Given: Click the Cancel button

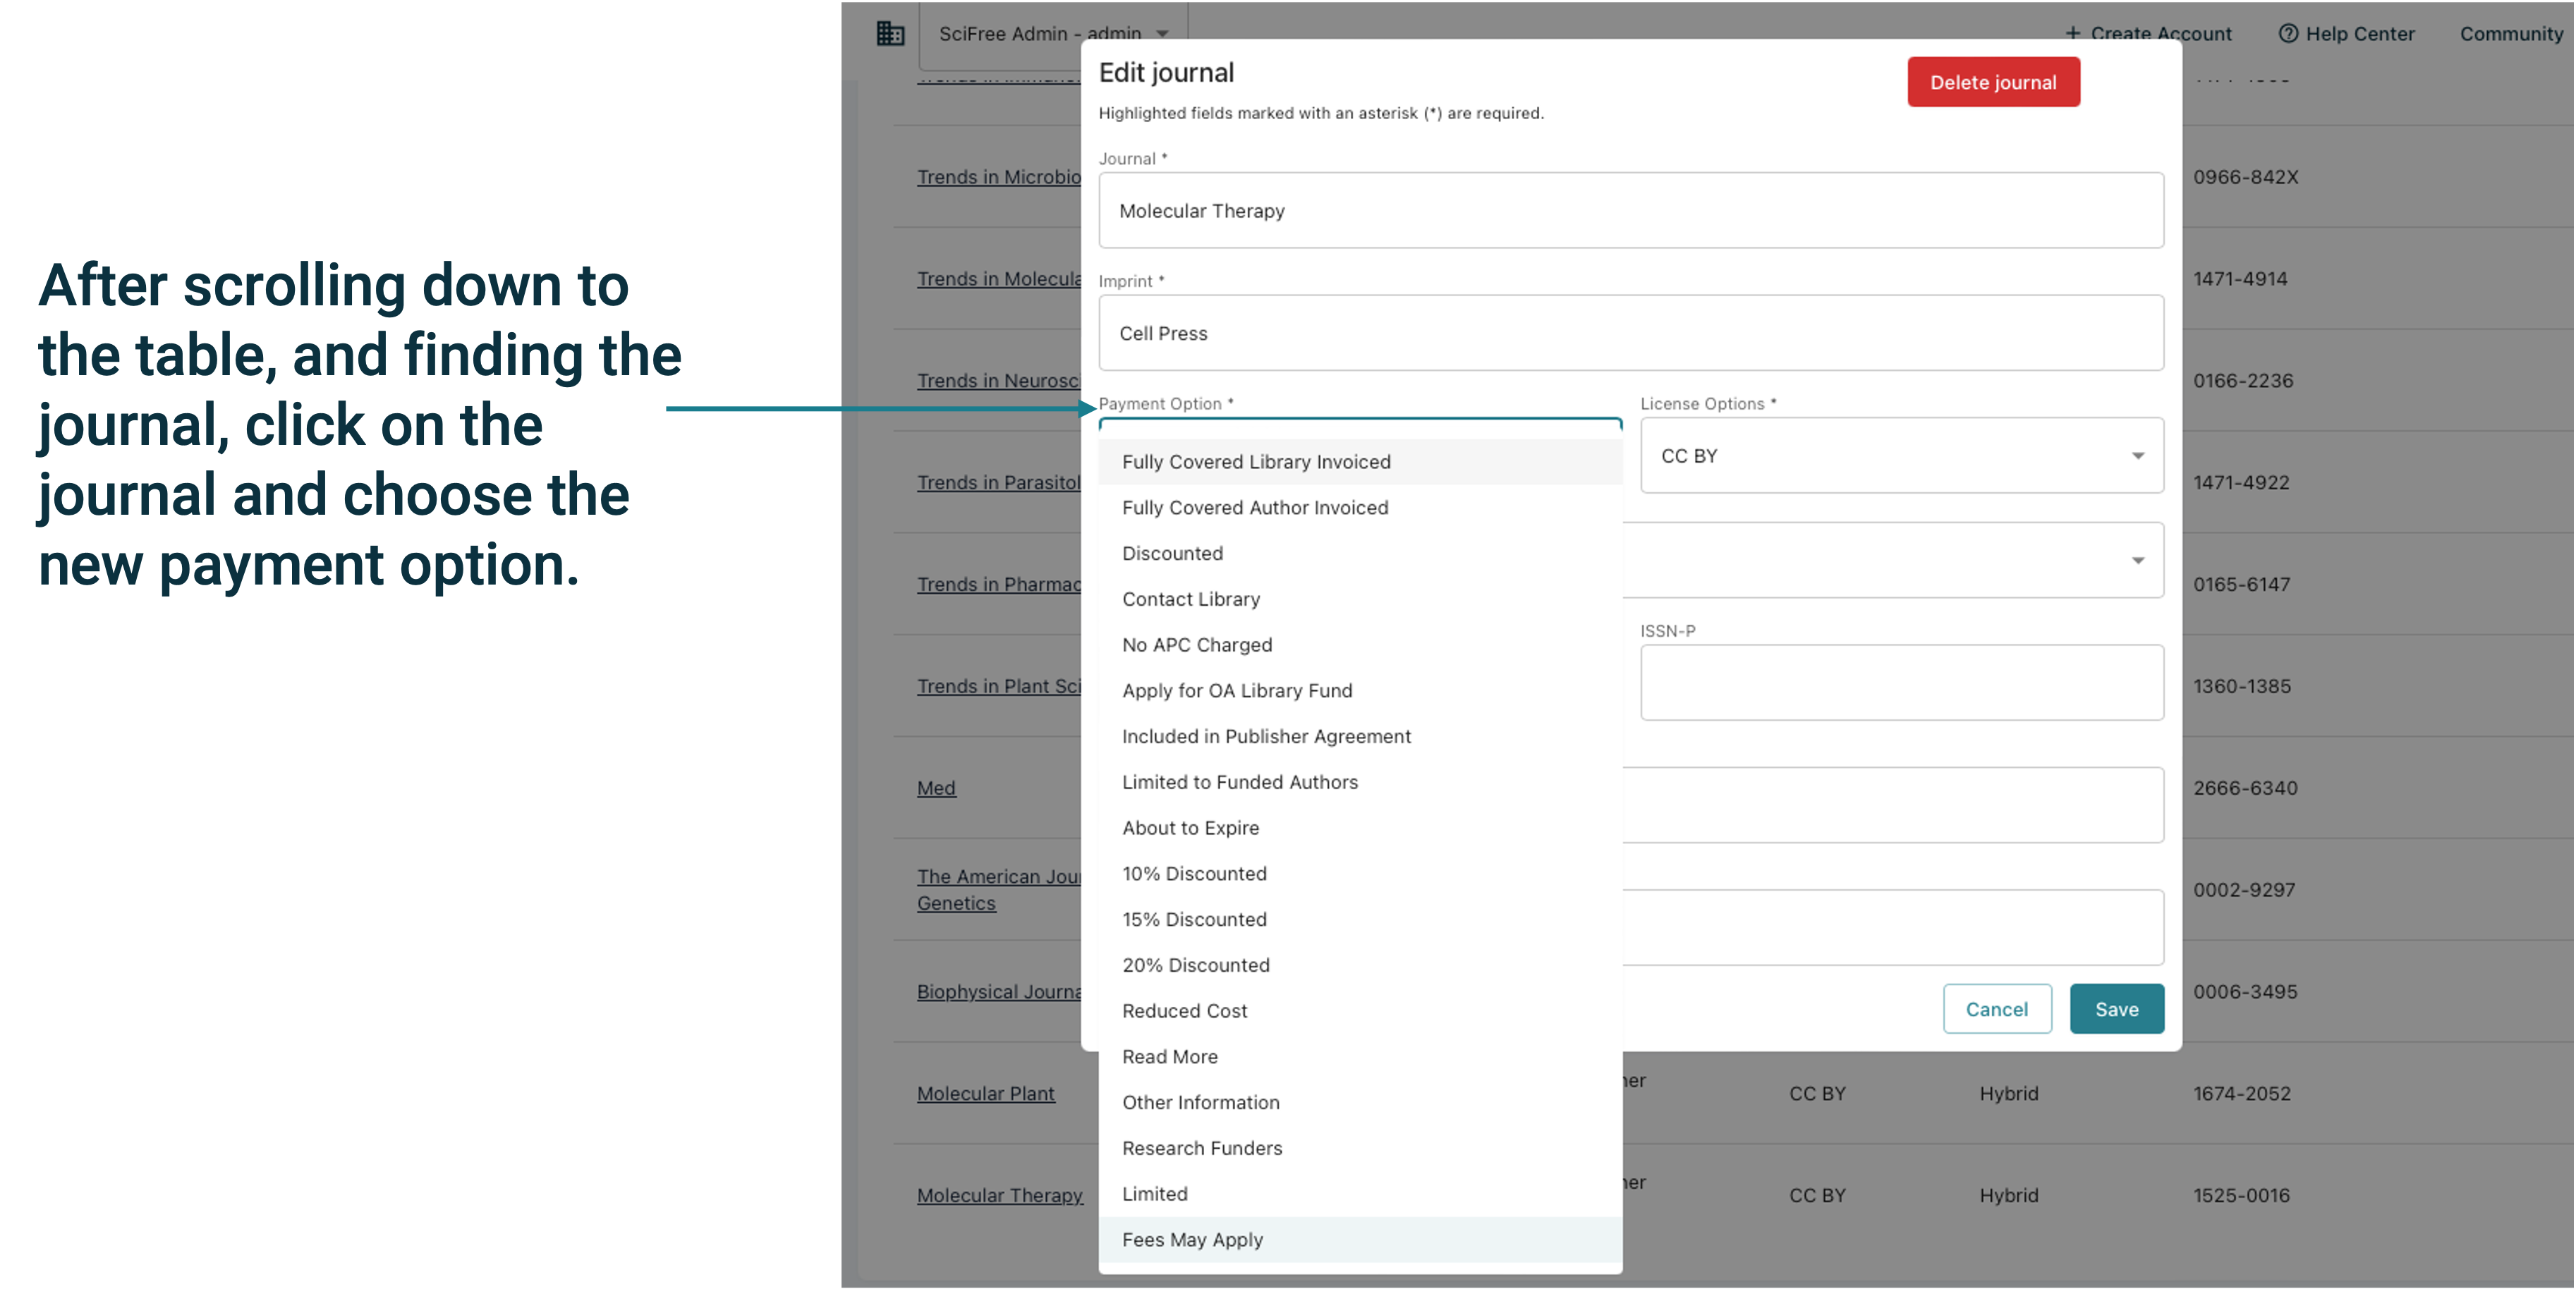Looking at the screenshot, I should click(x=1997, y=1009).
